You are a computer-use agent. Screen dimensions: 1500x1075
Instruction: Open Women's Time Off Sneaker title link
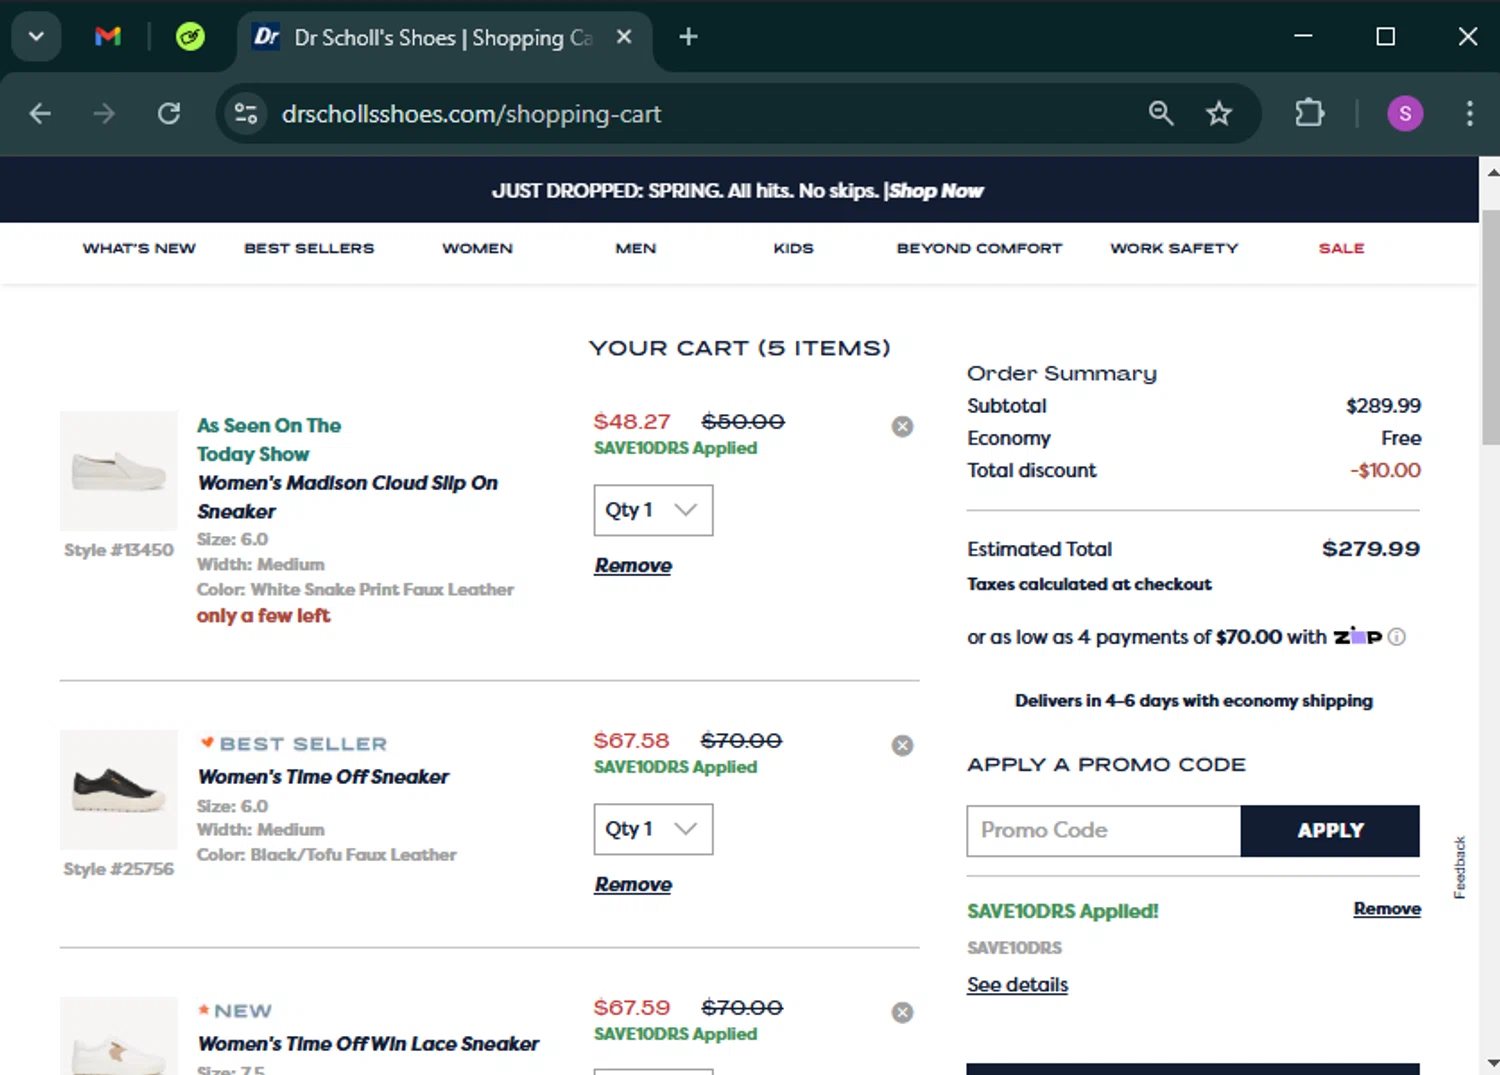point(323,777)
